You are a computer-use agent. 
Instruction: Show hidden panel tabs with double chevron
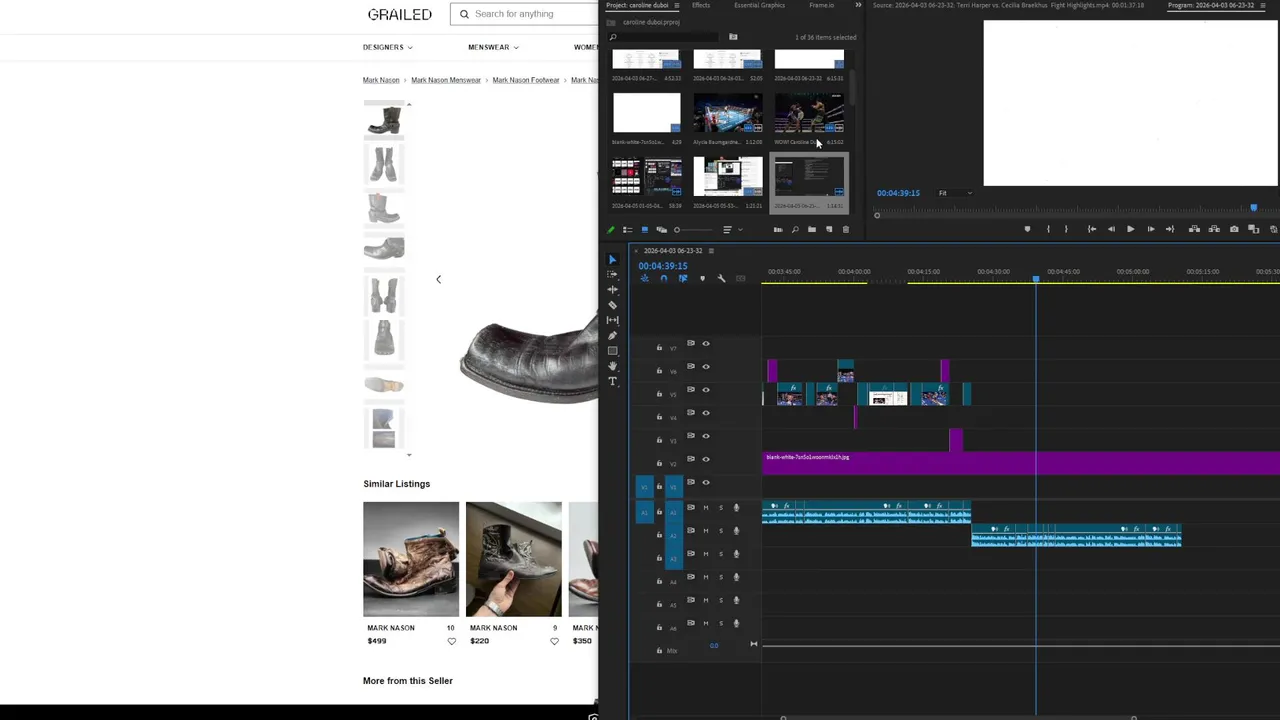point(857,5)
